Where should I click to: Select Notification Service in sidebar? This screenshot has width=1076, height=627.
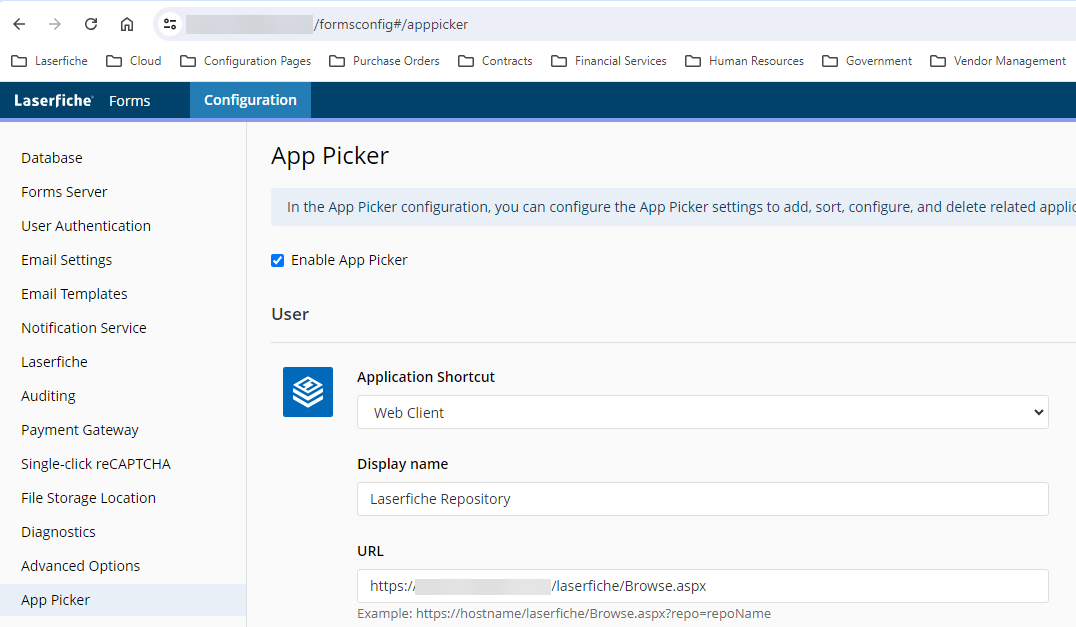pyautogui.click(x=84, y=328)
